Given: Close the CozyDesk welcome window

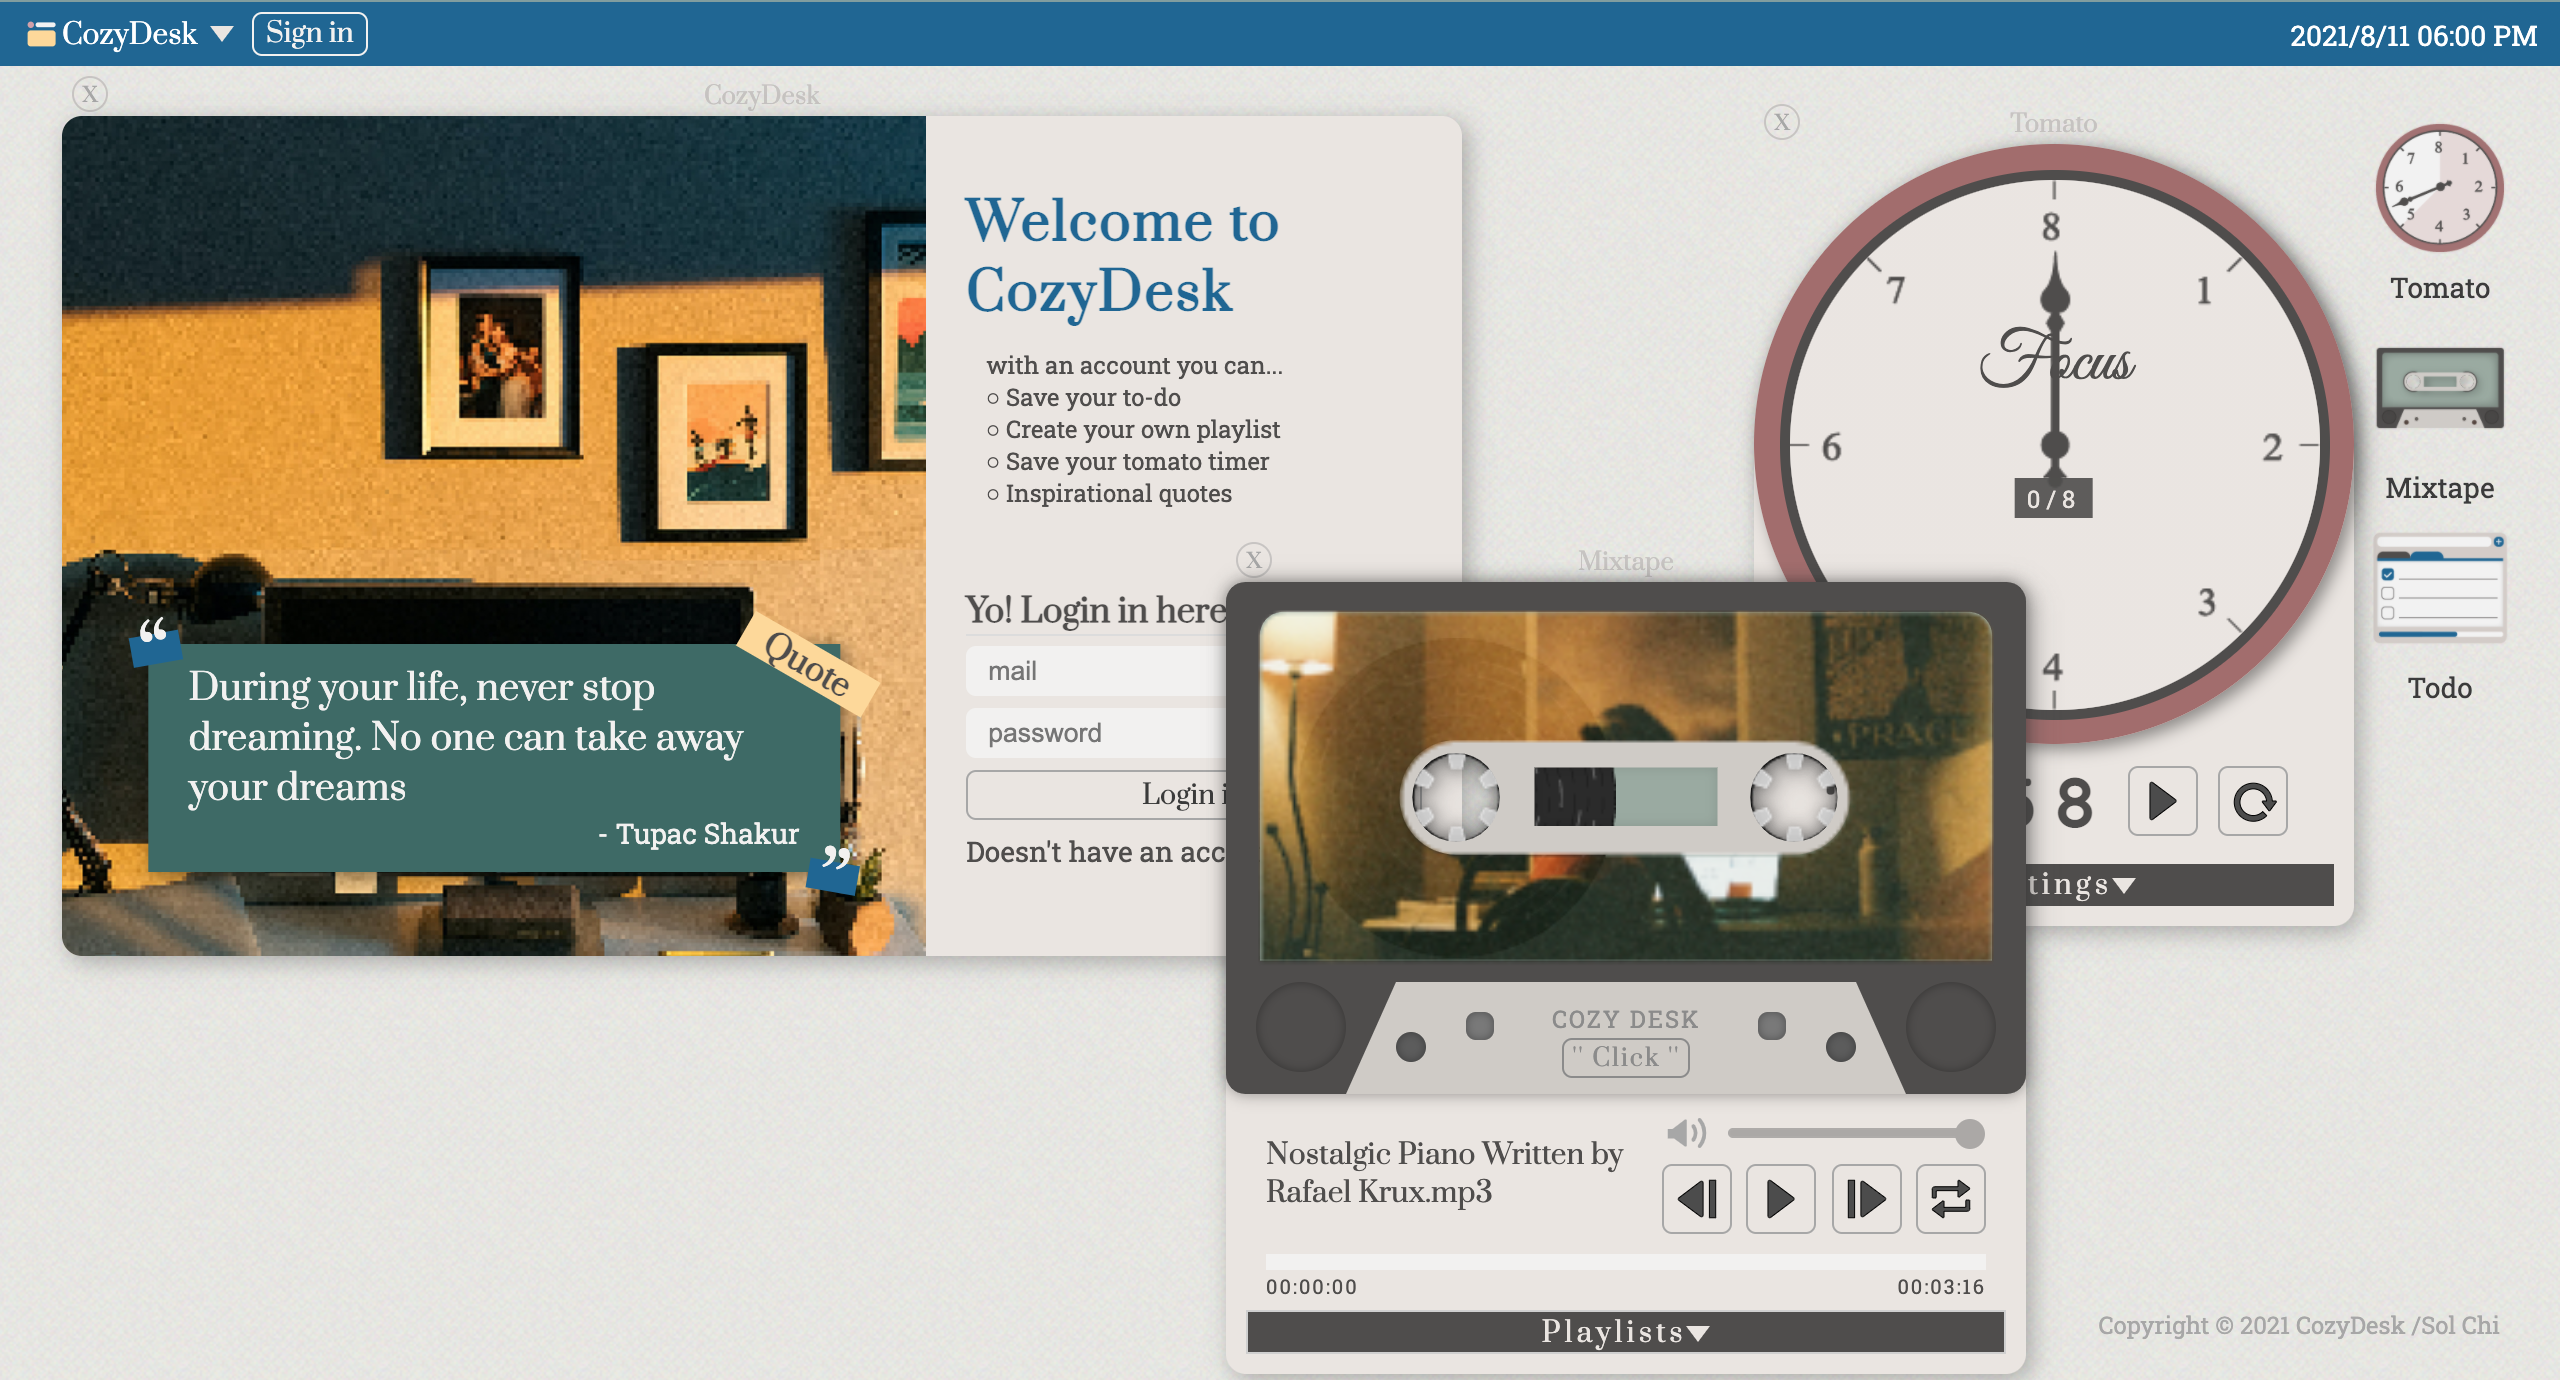Looking at the screenshot, I should click(x=90, y=94).
